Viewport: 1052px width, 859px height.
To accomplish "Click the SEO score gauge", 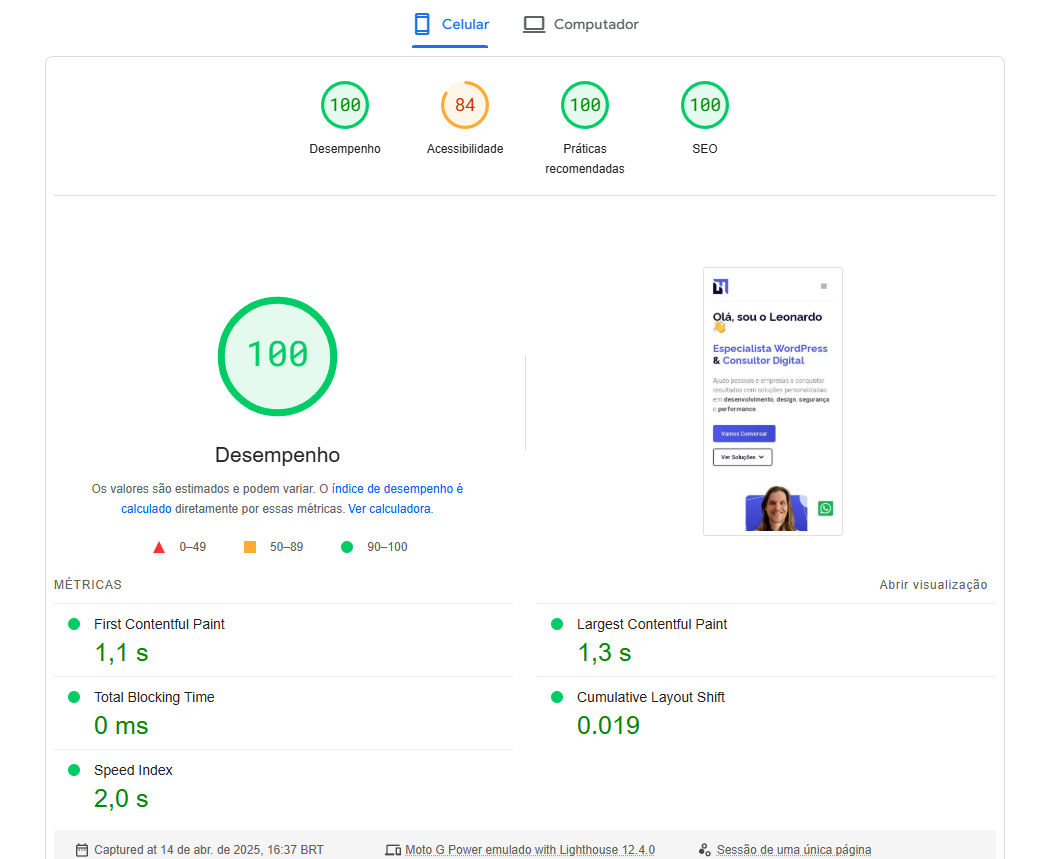I will [705, 105].
